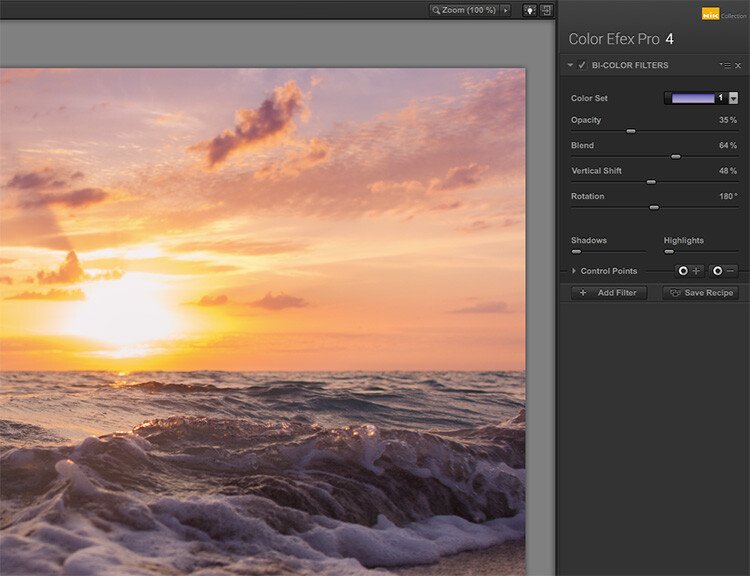Click the lightbulb background color icon
750x576 pixels.
529,10
